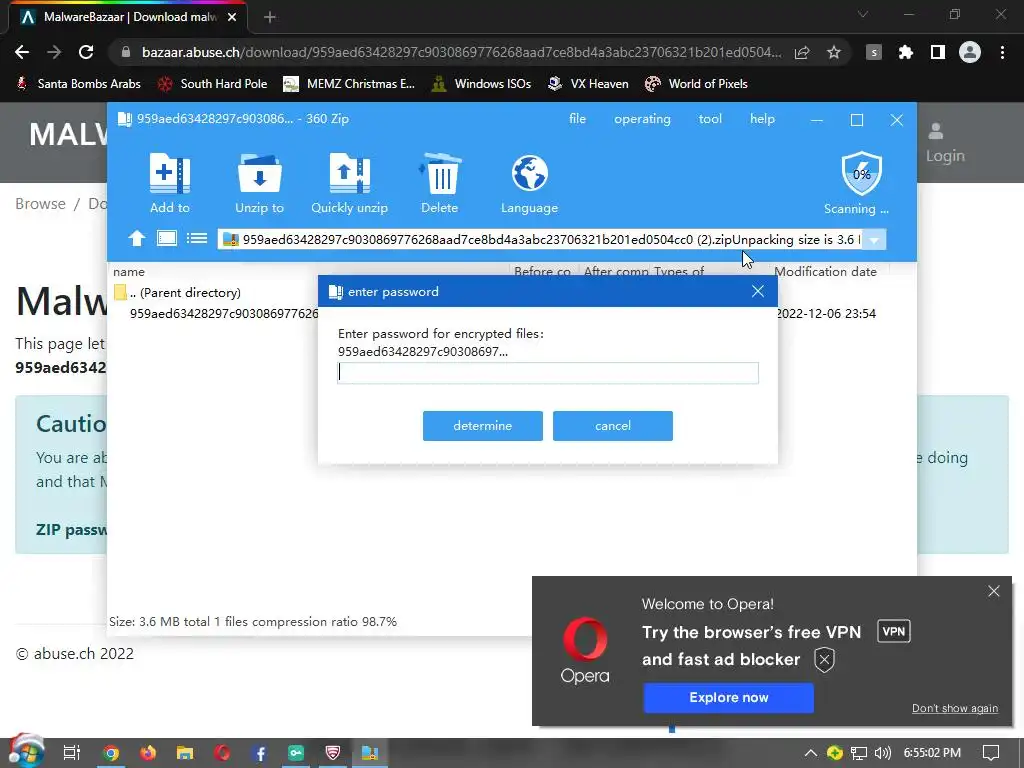Click Don't show again link
The image size is (1024, 768).
(955, 709)
